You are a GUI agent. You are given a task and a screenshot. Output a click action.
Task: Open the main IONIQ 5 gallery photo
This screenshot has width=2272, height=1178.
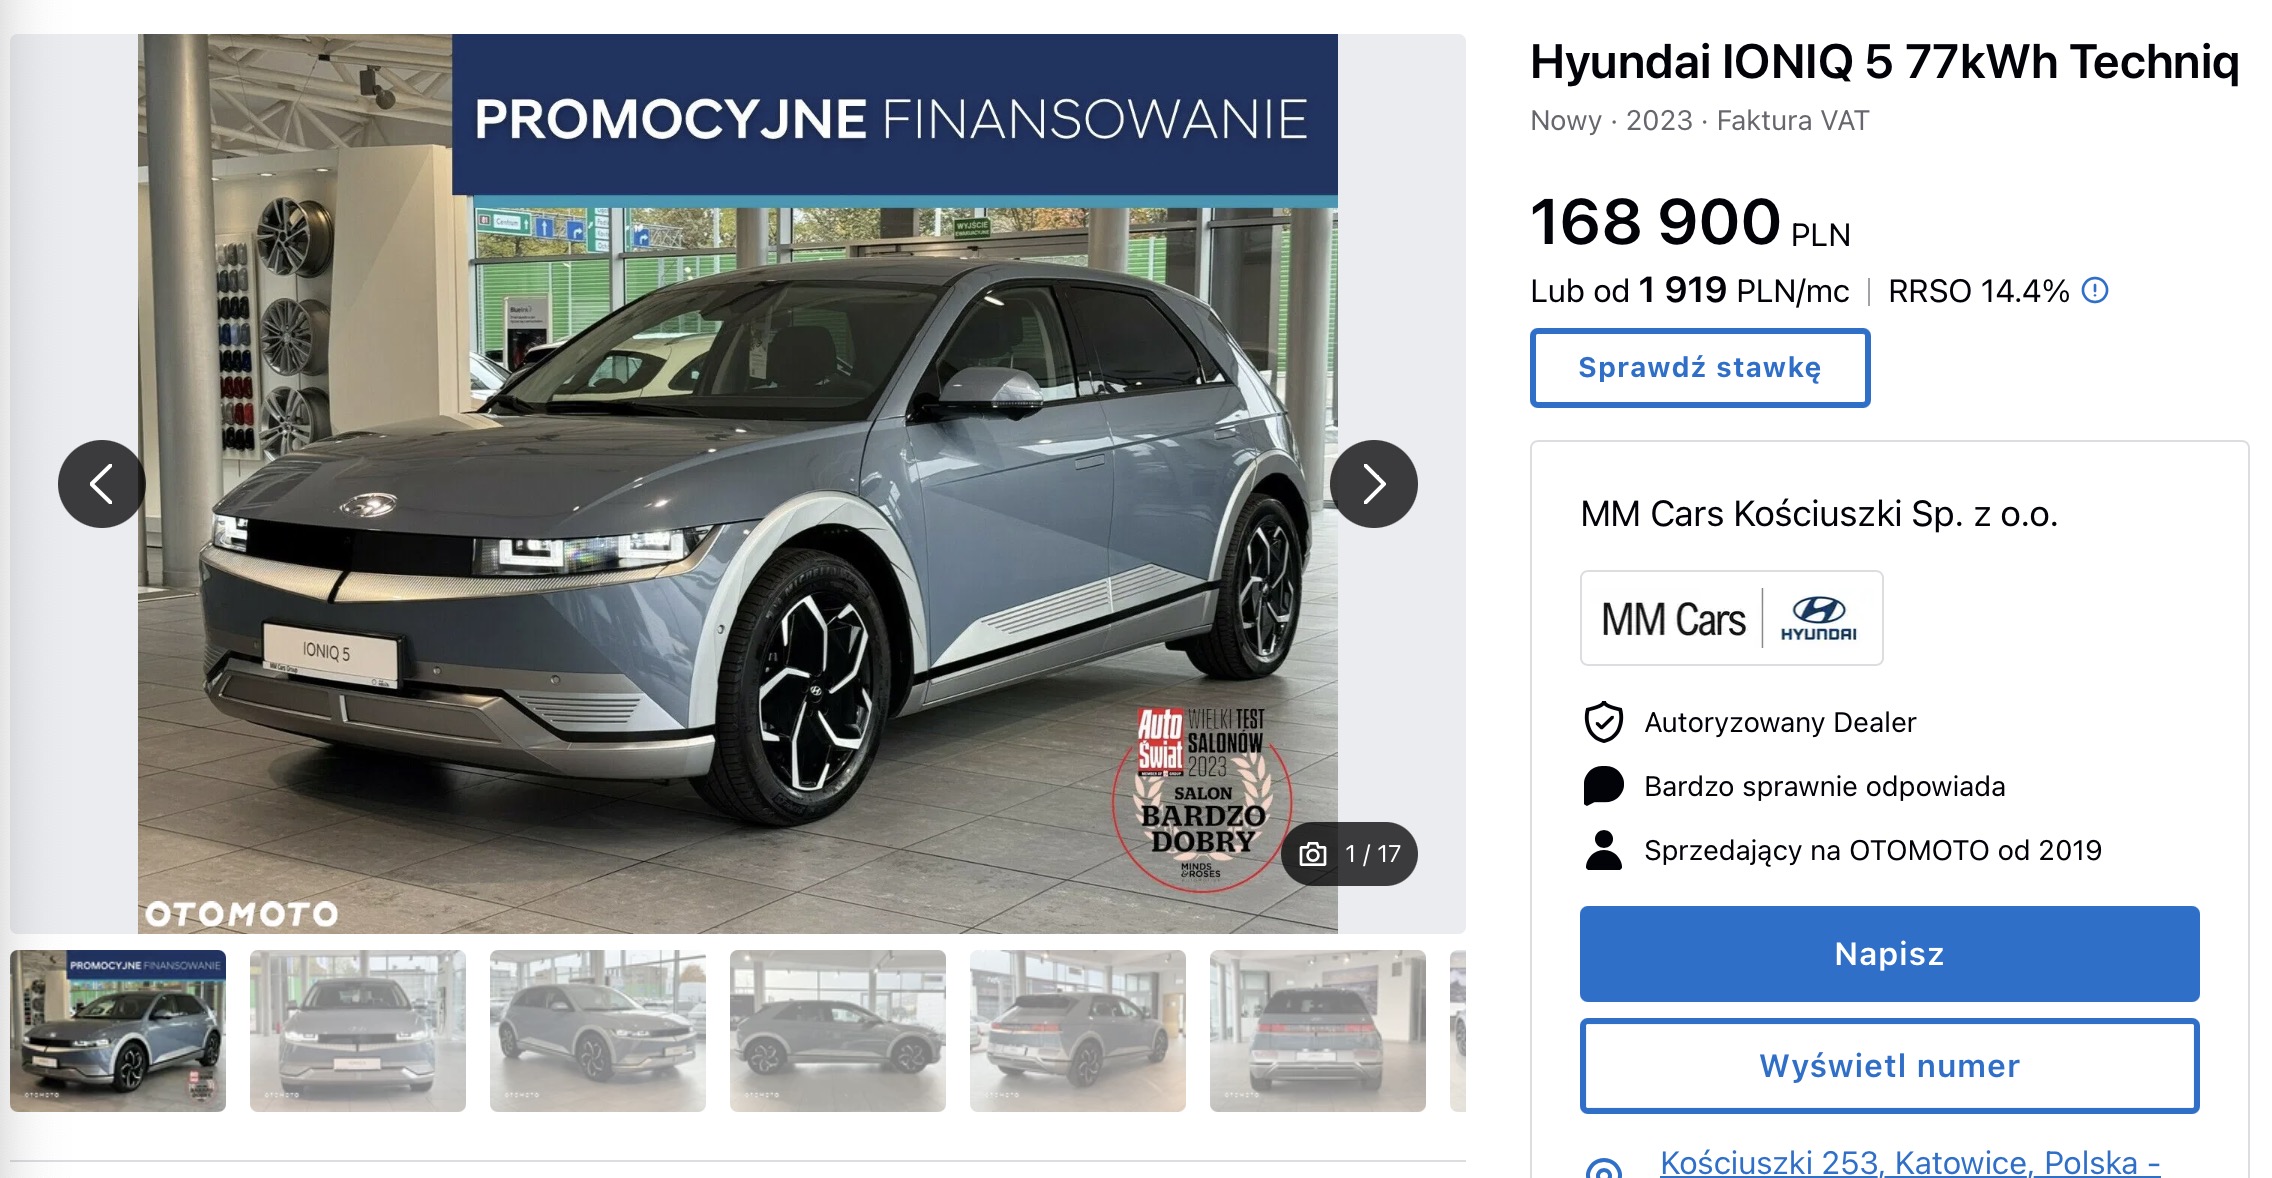click(x=738, y=484)
